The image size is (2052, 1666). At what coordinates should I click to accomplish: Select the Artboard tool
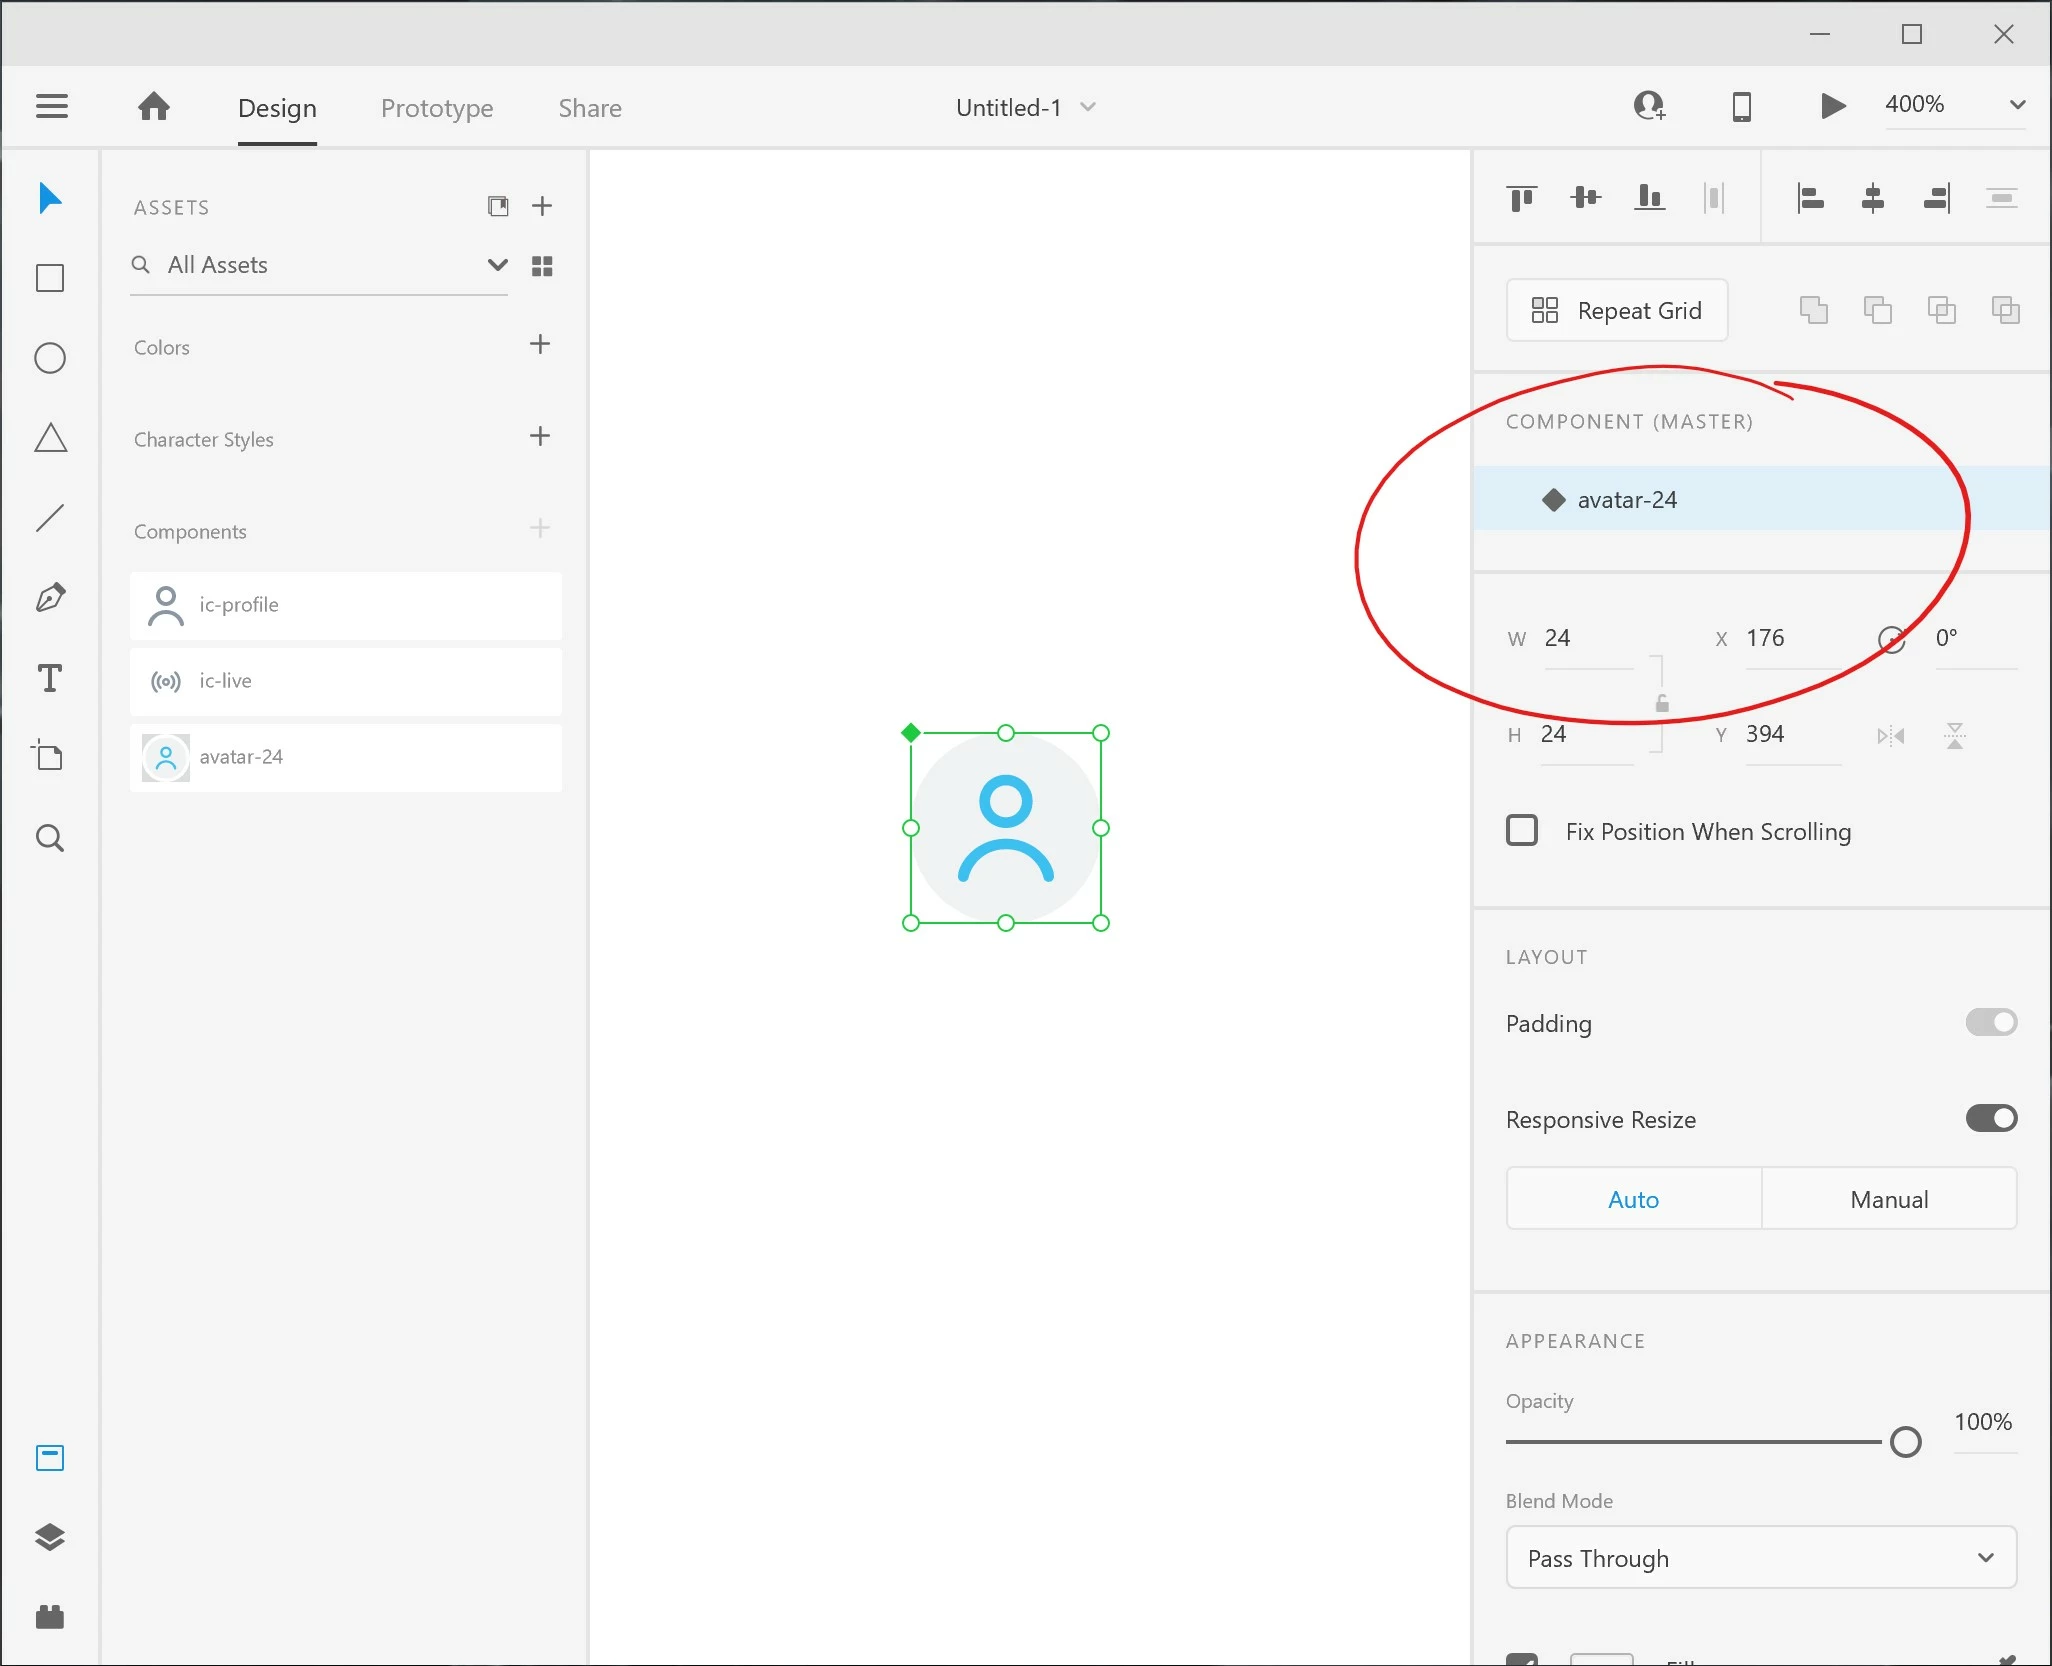coord(50,756)
